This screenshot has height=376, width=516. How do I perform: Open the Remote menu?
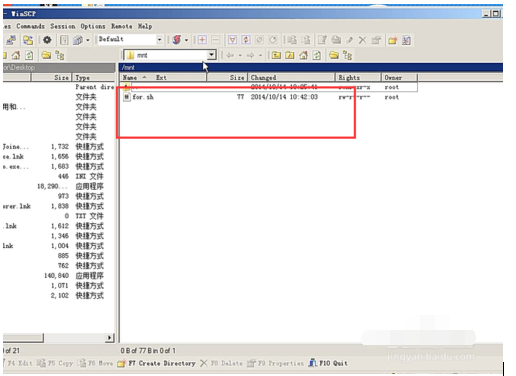click(x=121, y=26)
